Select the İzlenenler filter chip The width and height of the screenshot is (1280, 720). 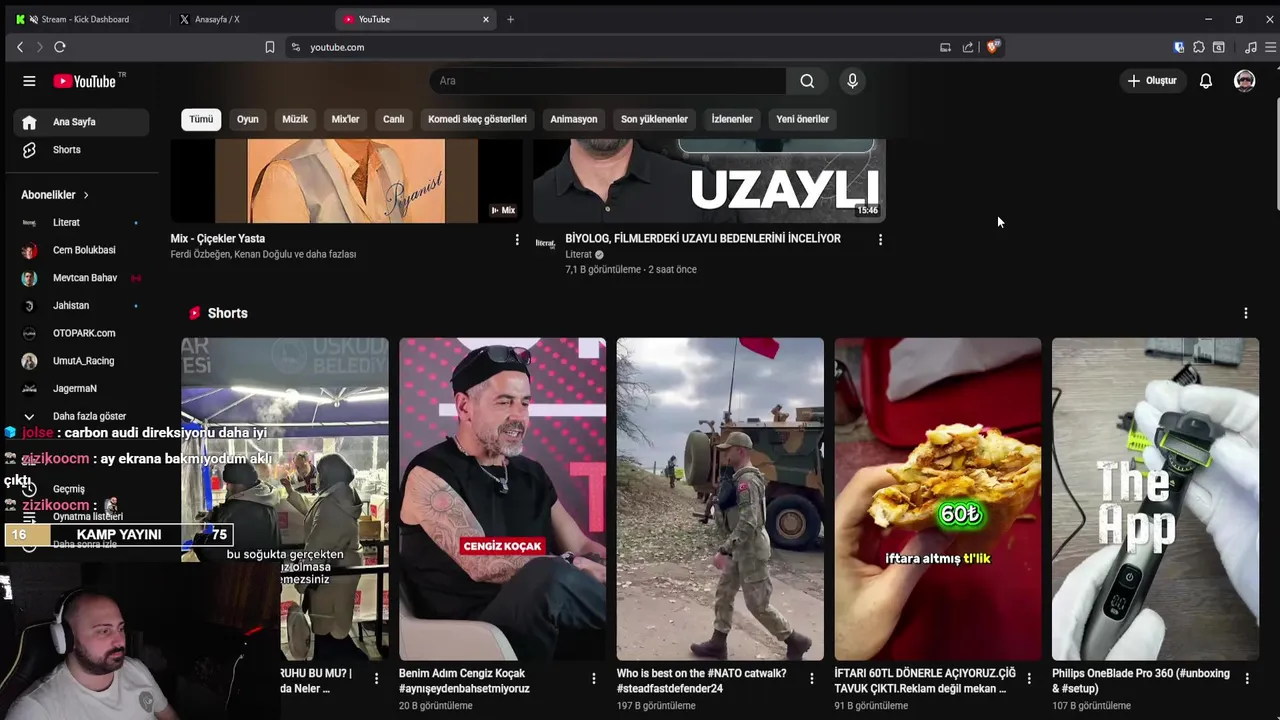[x=732, y=119]
